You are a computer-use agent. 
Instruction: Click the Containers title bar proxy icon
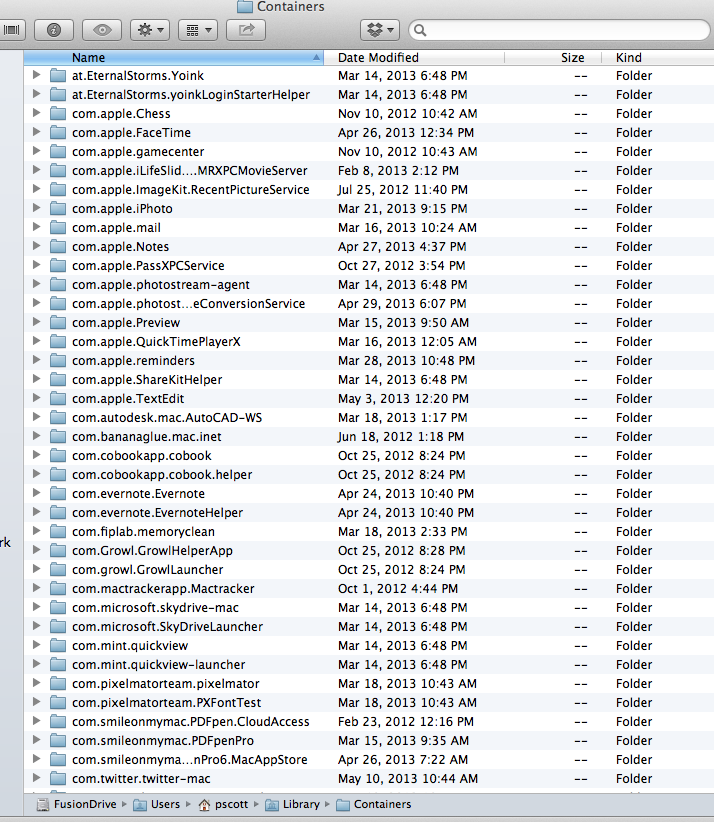click(x=244, y=6)
